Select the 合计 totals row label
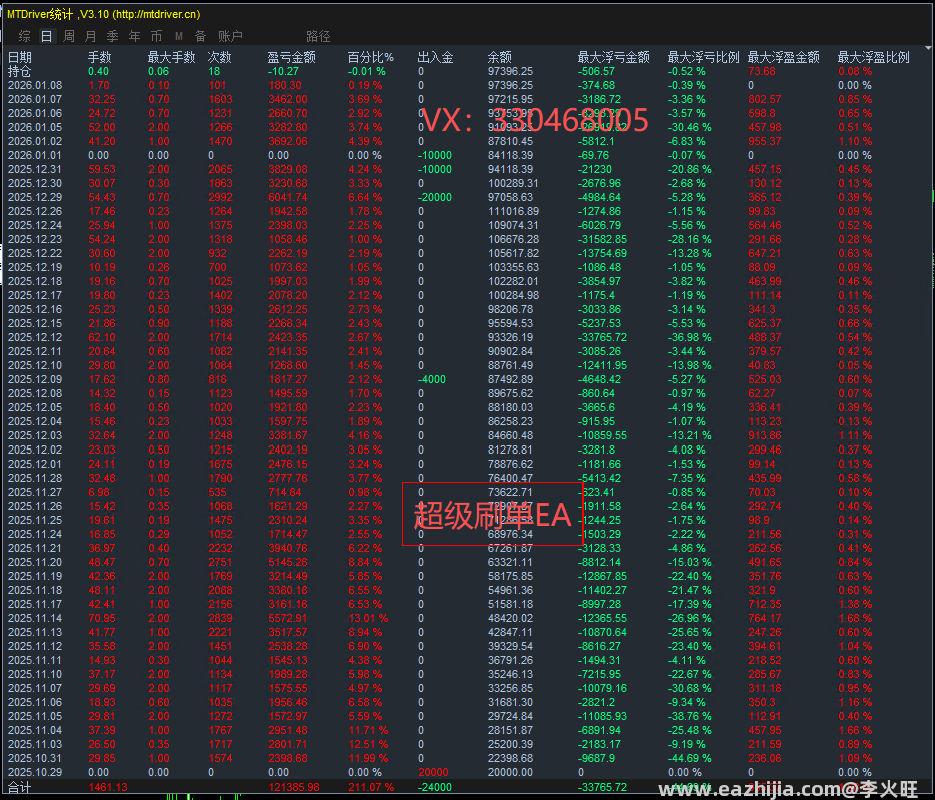 (x=20, y=787)
